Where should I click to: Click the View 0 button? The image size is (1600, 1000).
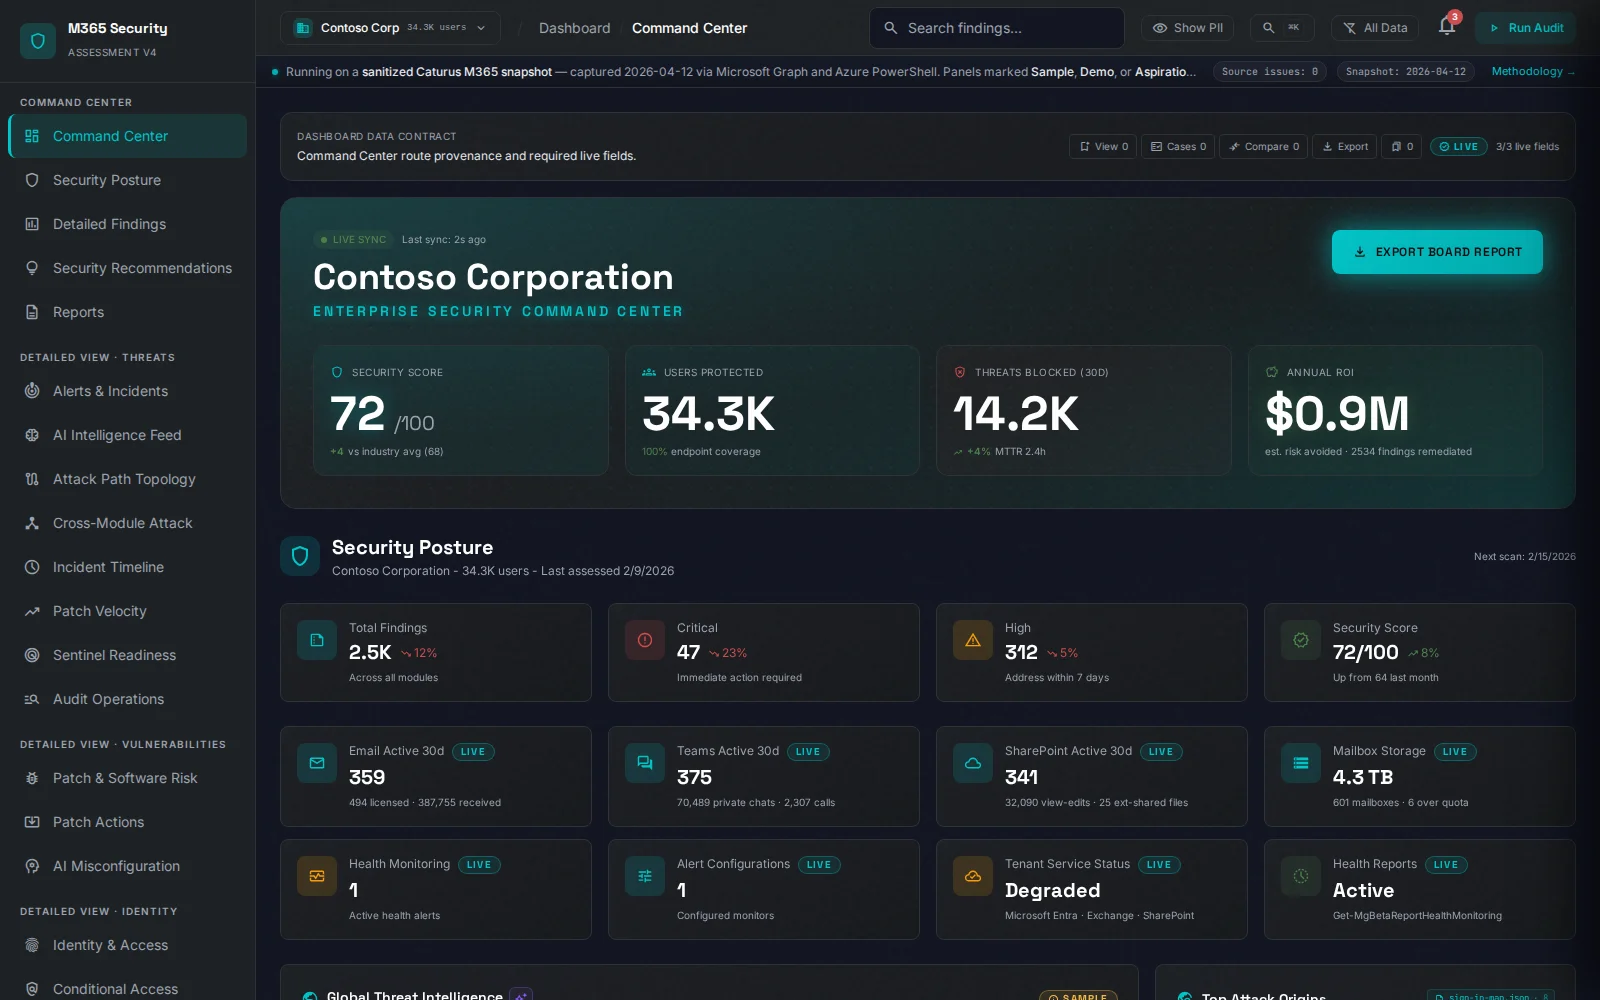click(x=1103, y=146)
